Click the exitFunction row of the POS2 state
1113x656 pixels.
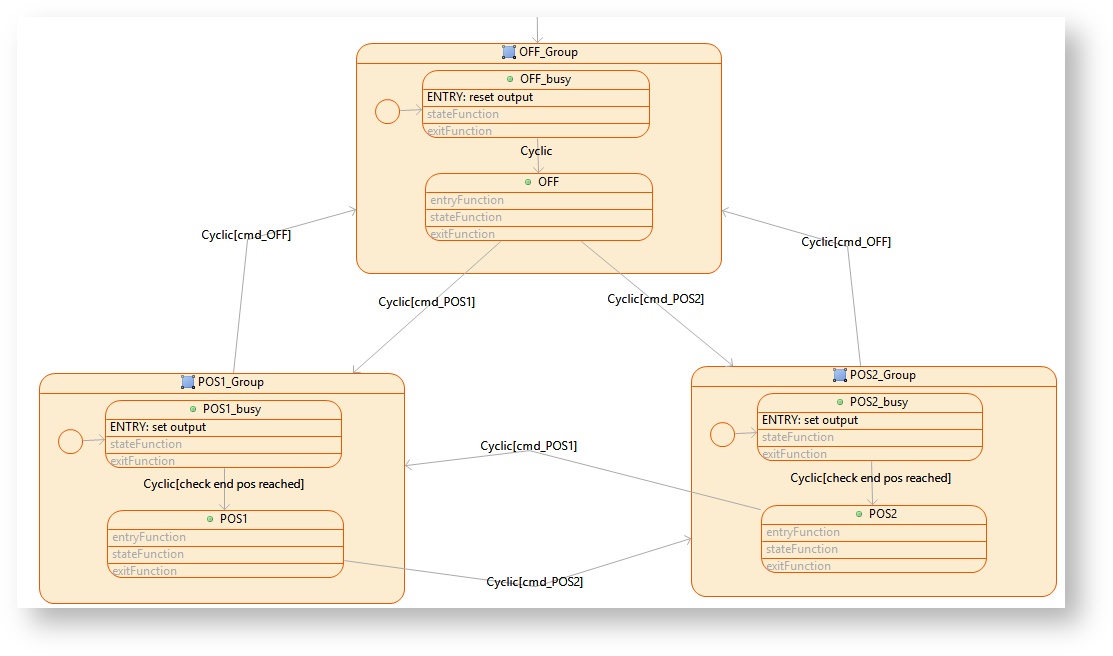coord(873,566)
